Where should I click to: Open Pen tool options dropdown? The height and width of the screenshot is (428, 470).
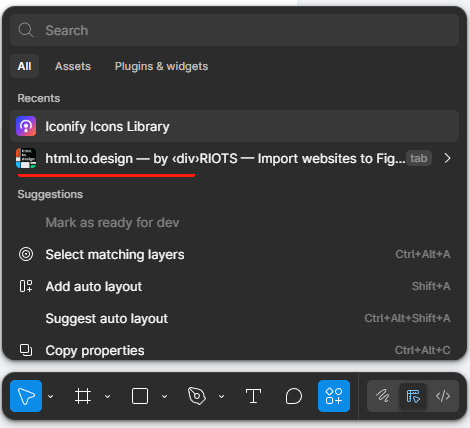221,396
